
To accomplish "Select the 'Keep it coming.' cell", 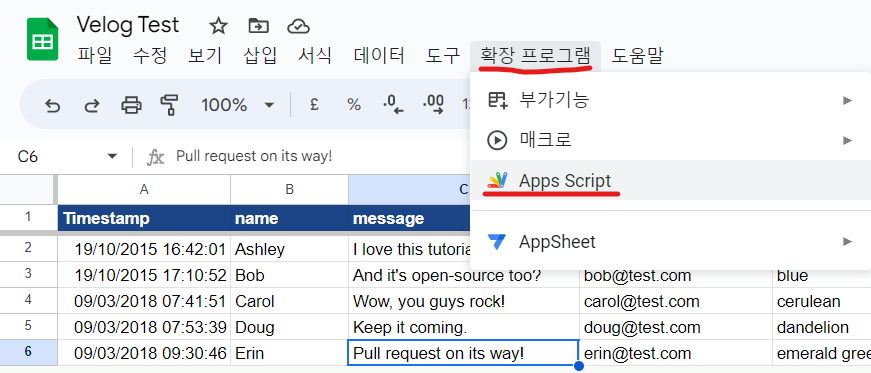I will (464, 327).
